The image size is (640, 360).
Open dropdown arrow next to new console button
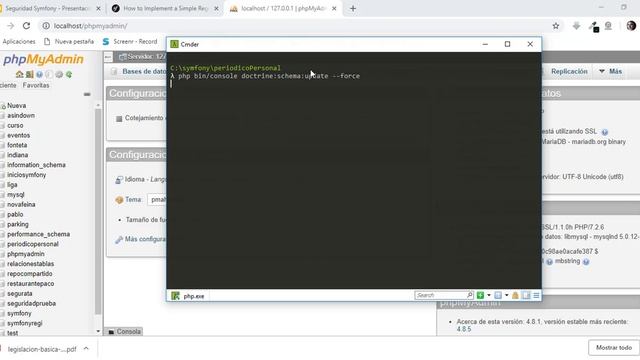(x=489, y=295)
